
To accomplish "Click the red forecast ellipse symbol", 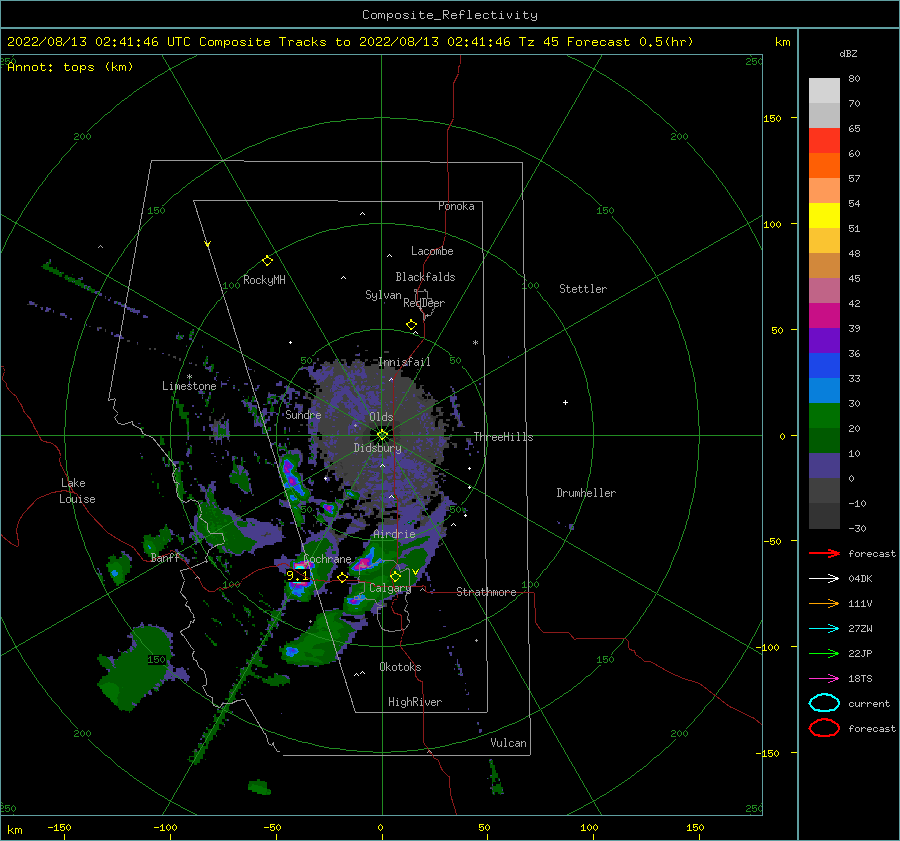I will click(x=824, y=728).
